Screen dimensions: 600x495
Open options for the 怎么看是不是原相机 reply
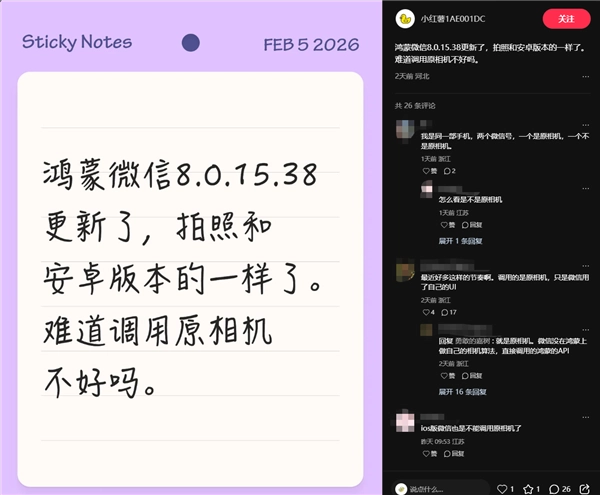(x=585, y=188)
